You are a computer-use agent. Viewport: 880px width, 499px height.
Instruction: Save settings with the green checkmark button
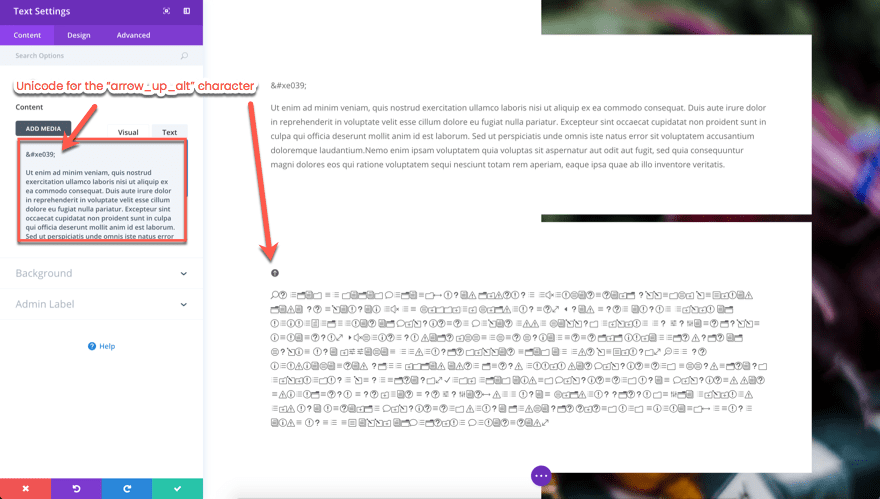tap(177, 488)
